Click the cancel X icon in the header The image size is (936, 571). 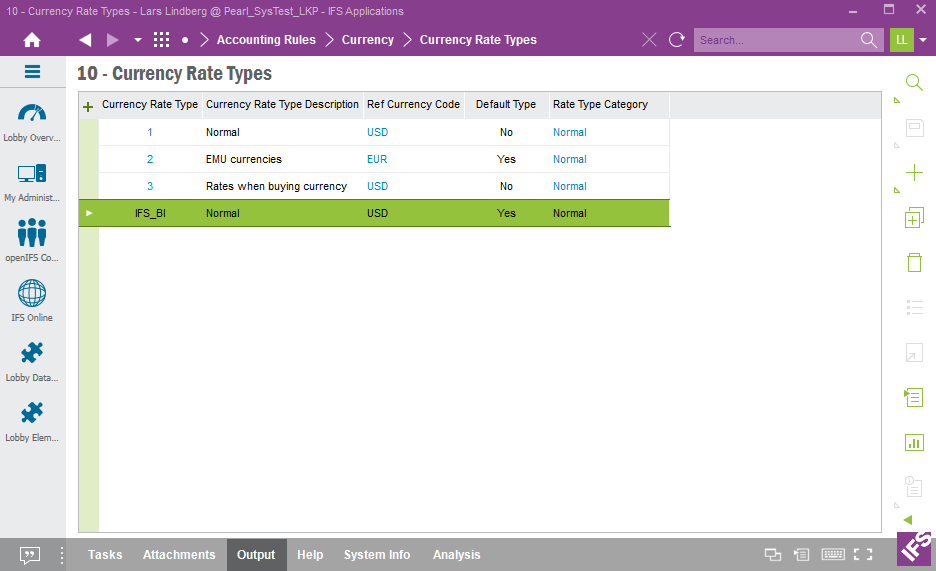(x=649, y=40)
